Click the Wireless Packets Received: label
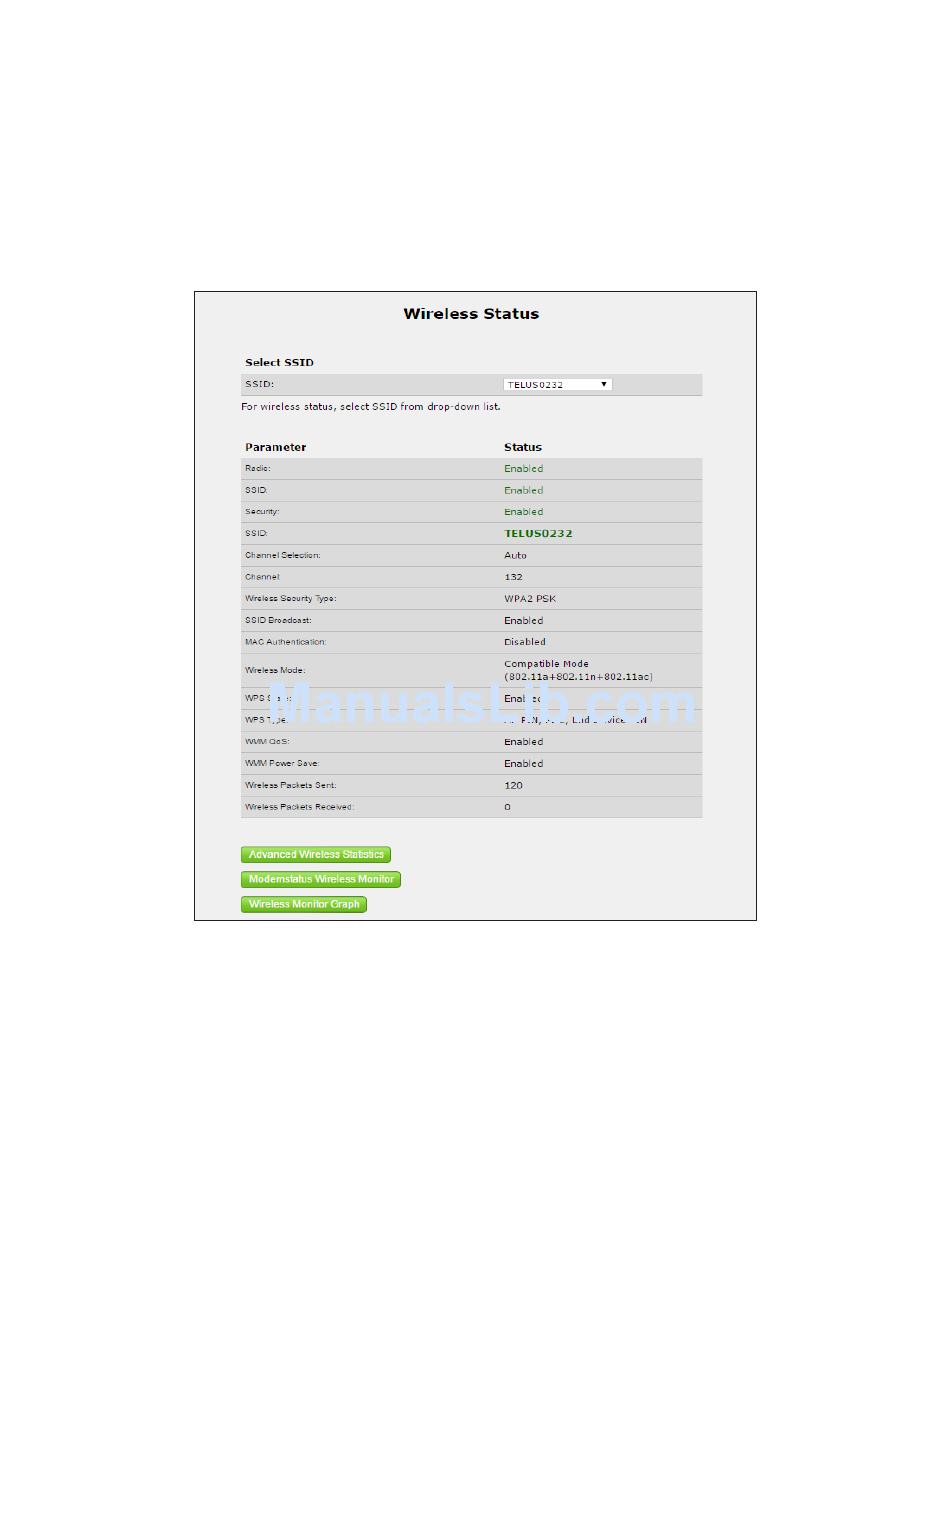950x1514 pixels. coord(300,807)
